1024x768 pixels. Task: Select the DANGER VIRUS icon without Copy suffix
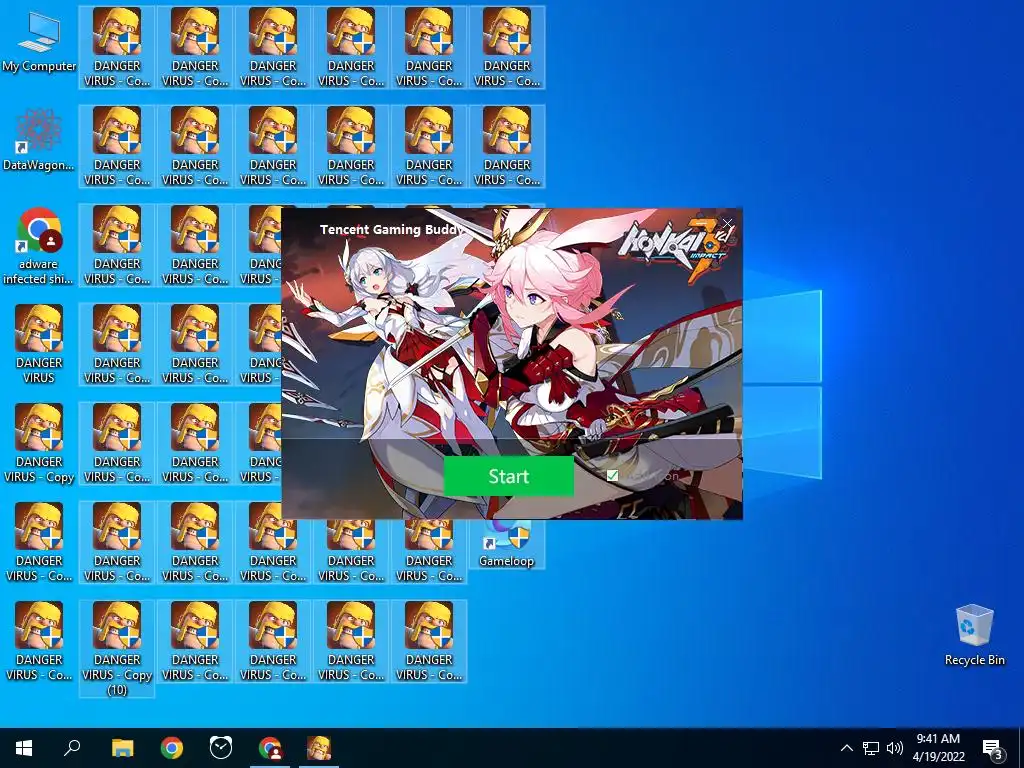[39, 345]
